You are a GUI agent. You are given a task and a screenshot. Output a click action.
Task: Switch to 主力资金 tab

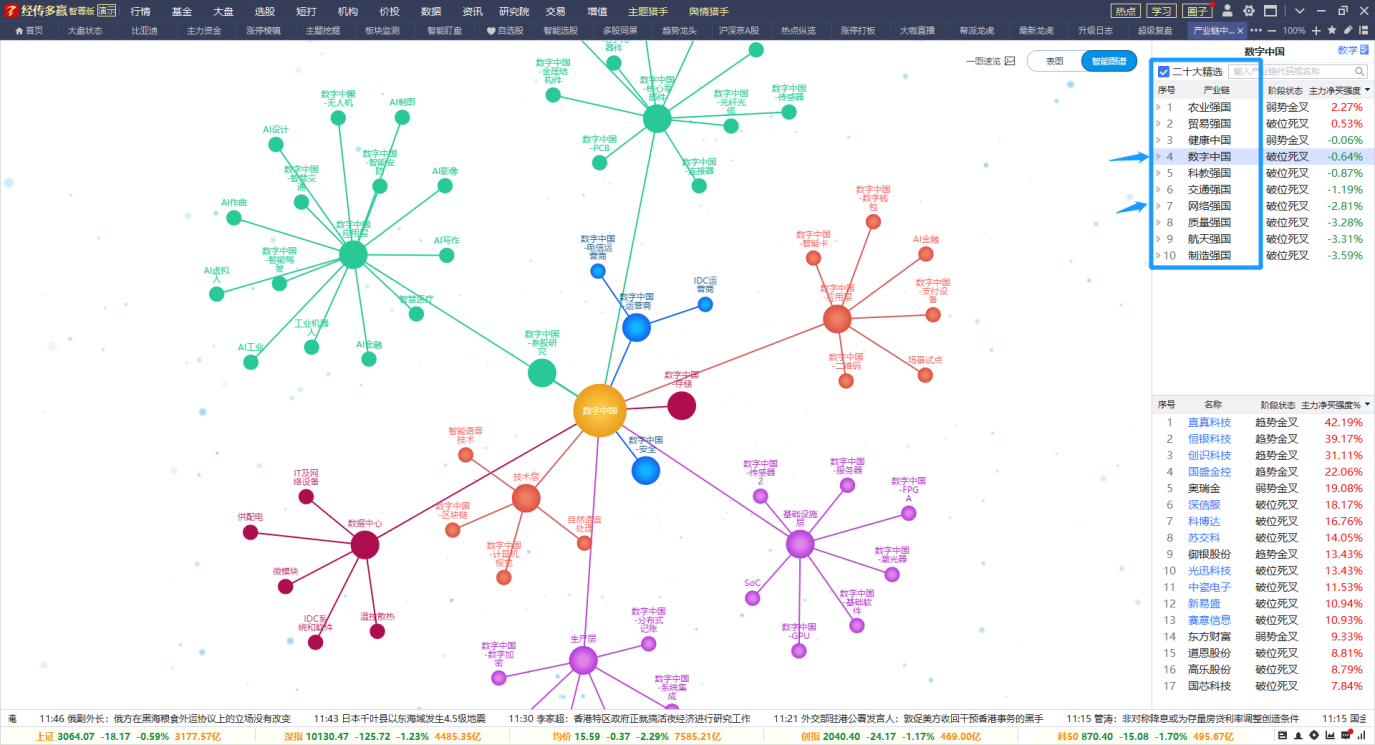(204, 31)
